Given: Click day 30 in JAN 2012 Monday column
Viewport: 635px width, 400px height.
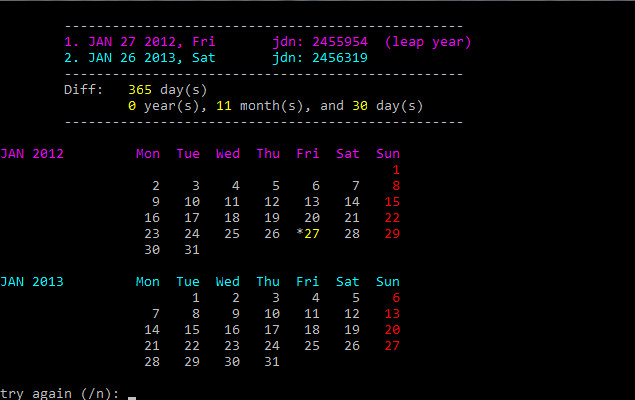Looking at the screenshot, I should coord(152,250).
